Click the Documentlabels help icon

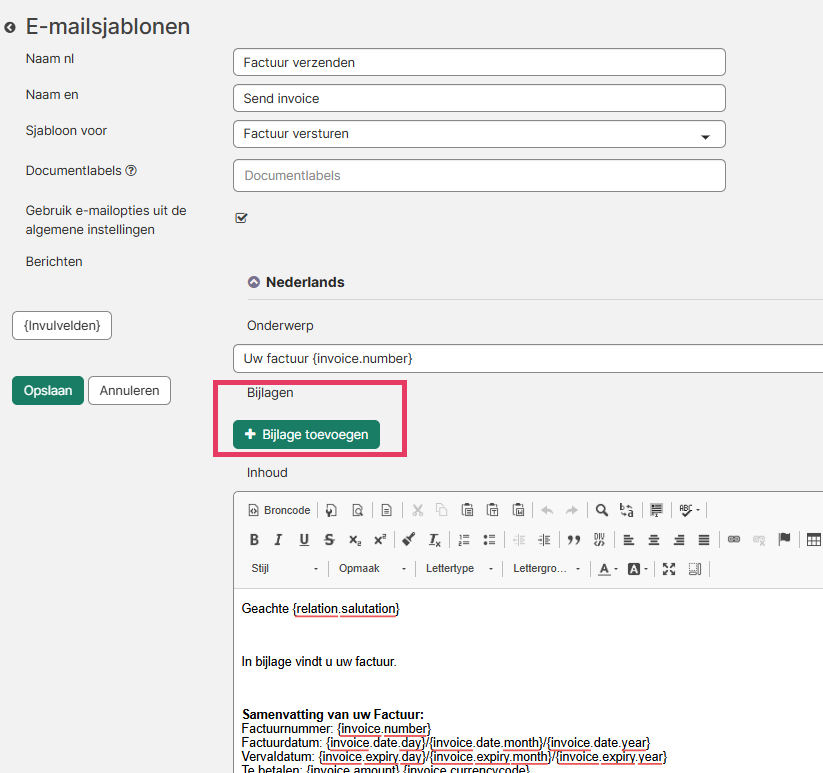tap(131, 171)
